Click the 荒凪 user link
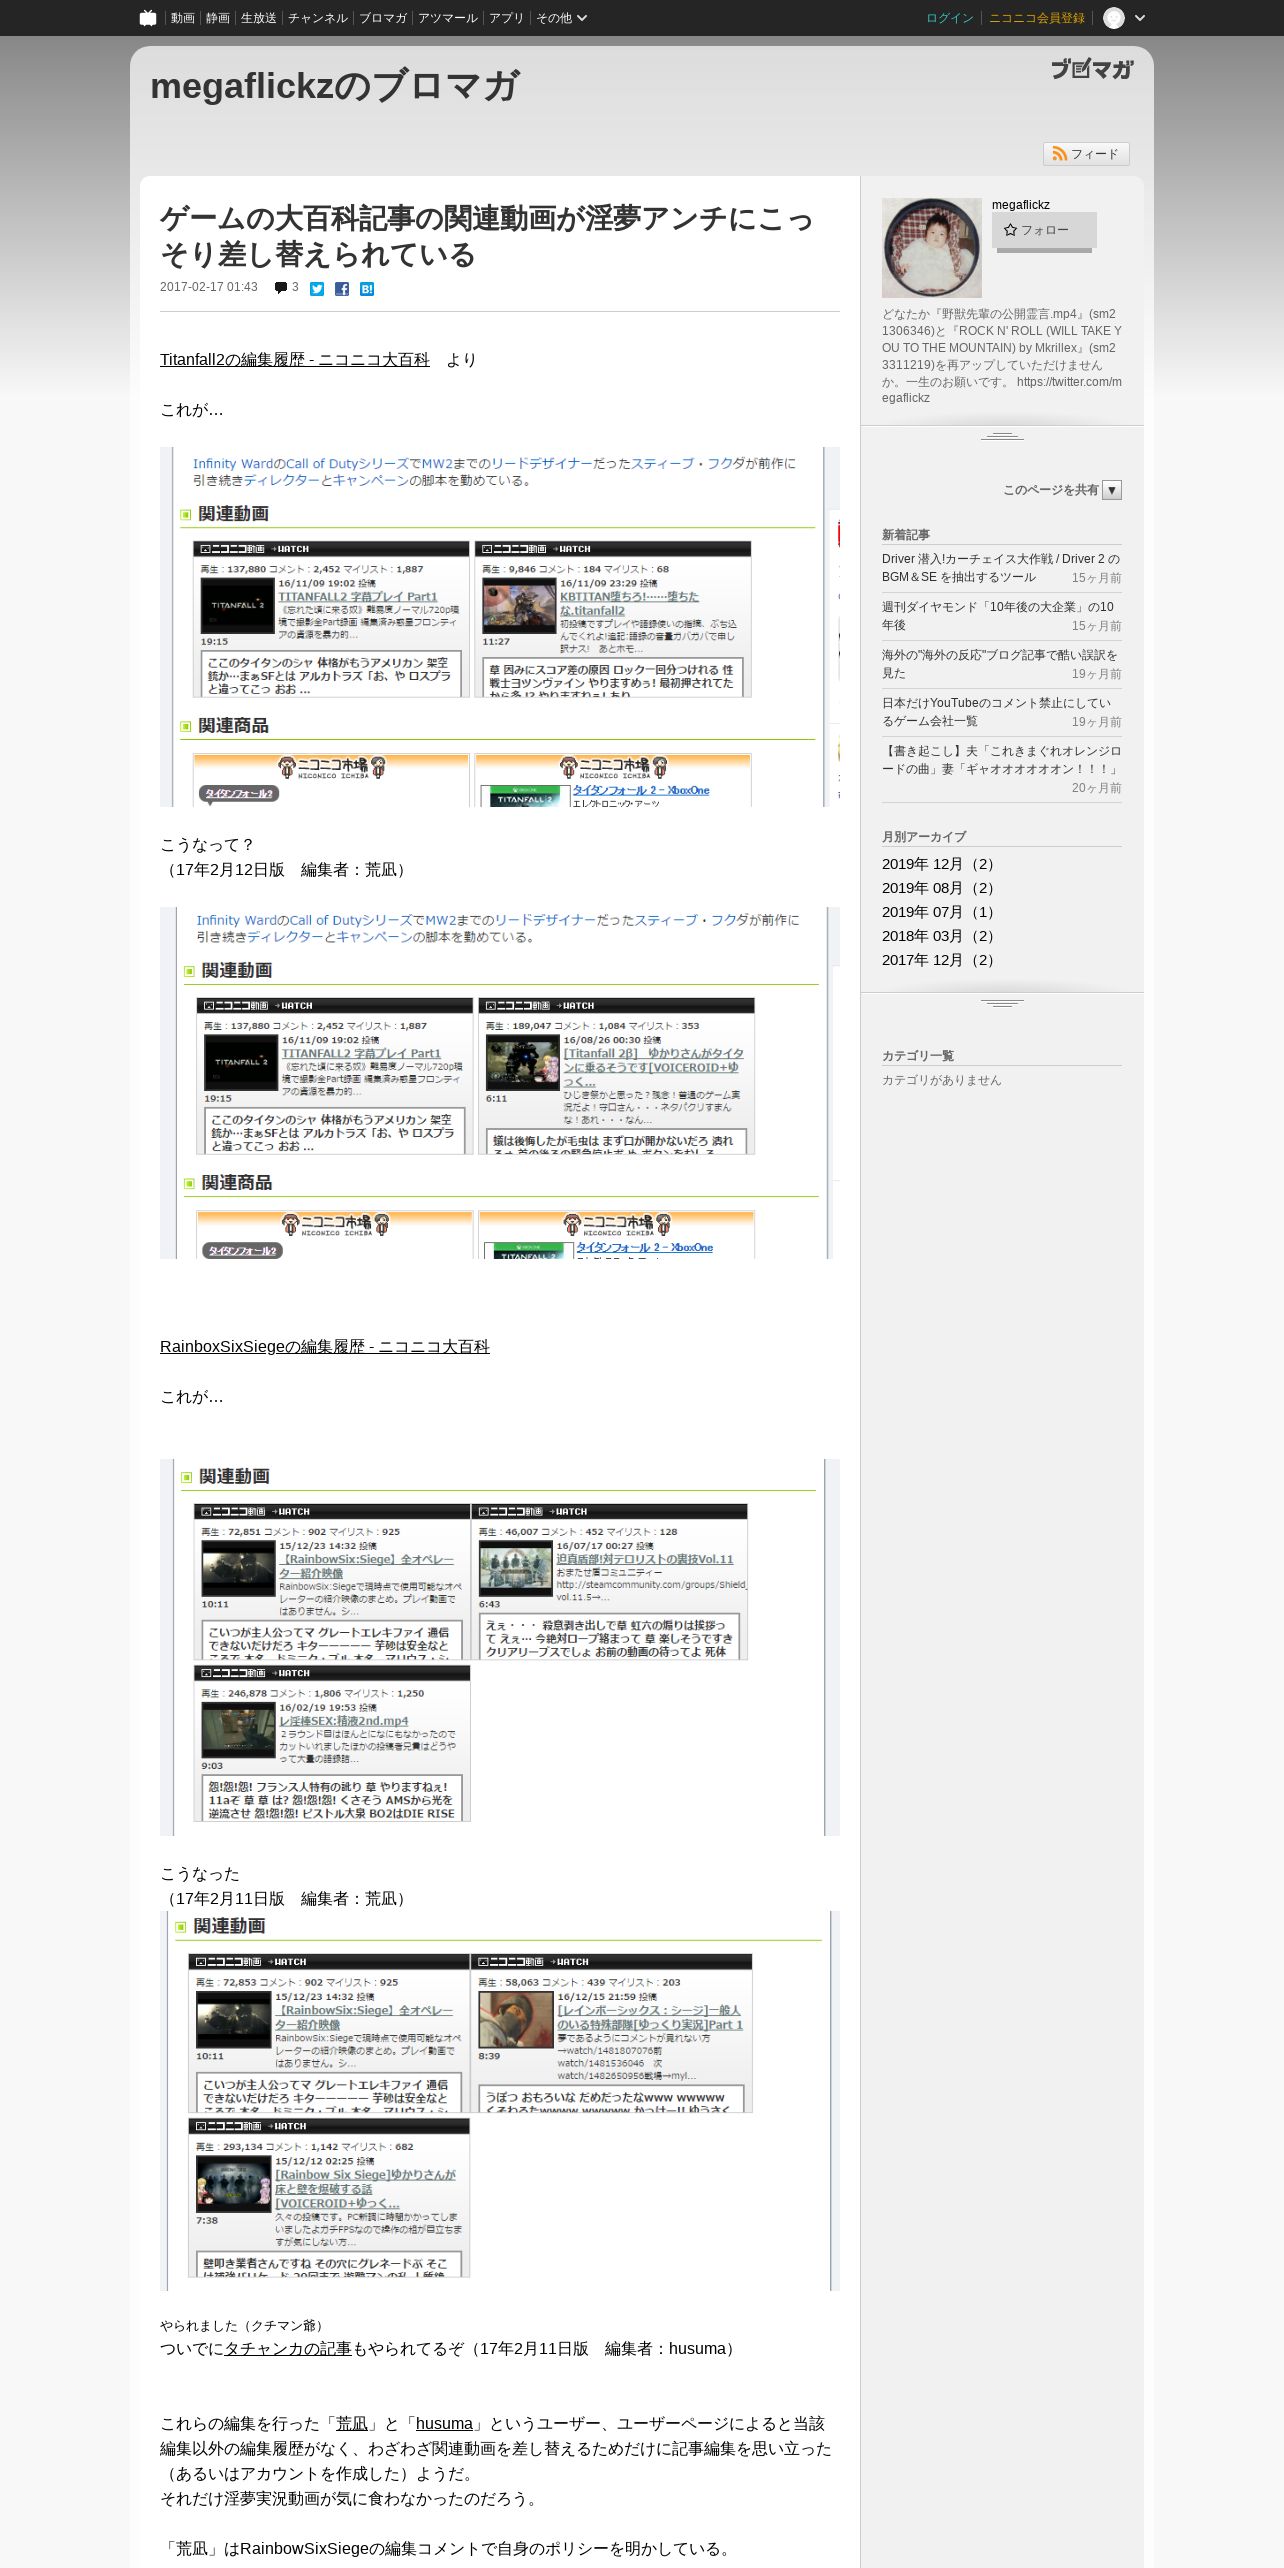 pyautogui.click(x=352, y=2424)
